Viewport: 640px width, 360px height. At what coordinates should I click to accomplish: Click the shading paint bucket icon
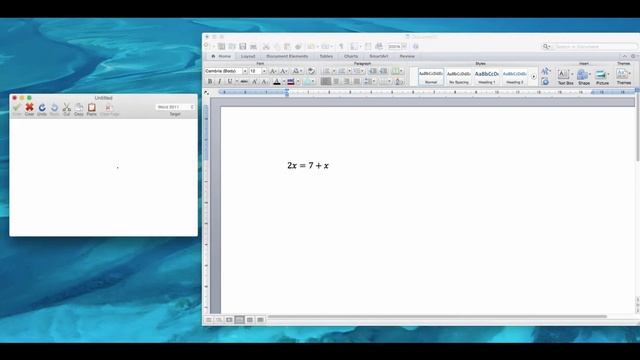coord(399,82)
